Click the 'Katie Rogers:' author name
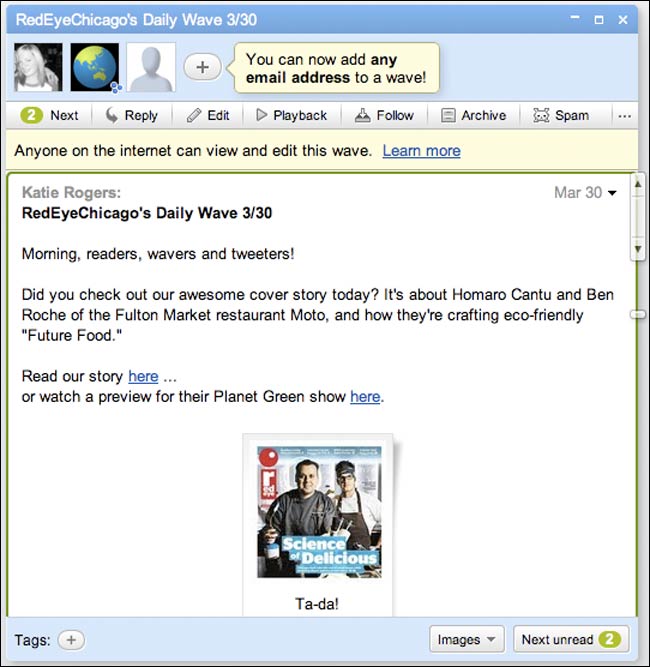 point(71,192)
